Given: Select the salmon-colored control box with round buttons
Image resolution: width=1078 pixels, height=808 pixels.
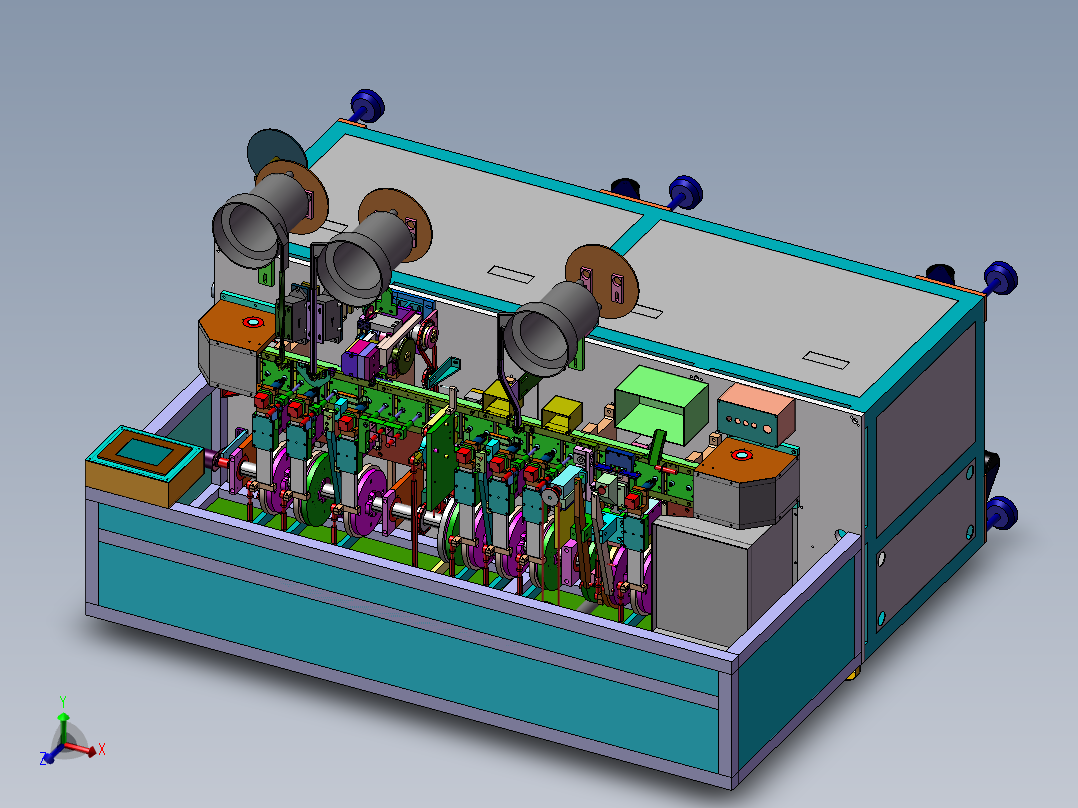Looking at the screenshot, I should (x=756, y=414).
